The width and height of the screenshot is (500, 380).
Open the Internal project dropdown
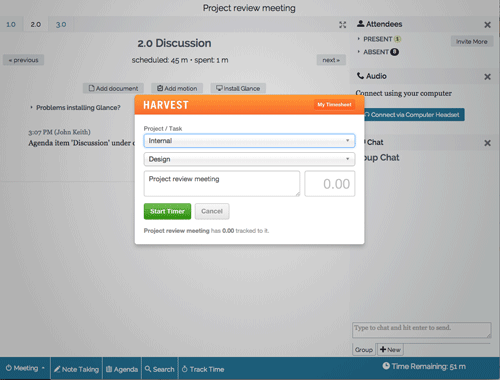click(x=249, y=141)
